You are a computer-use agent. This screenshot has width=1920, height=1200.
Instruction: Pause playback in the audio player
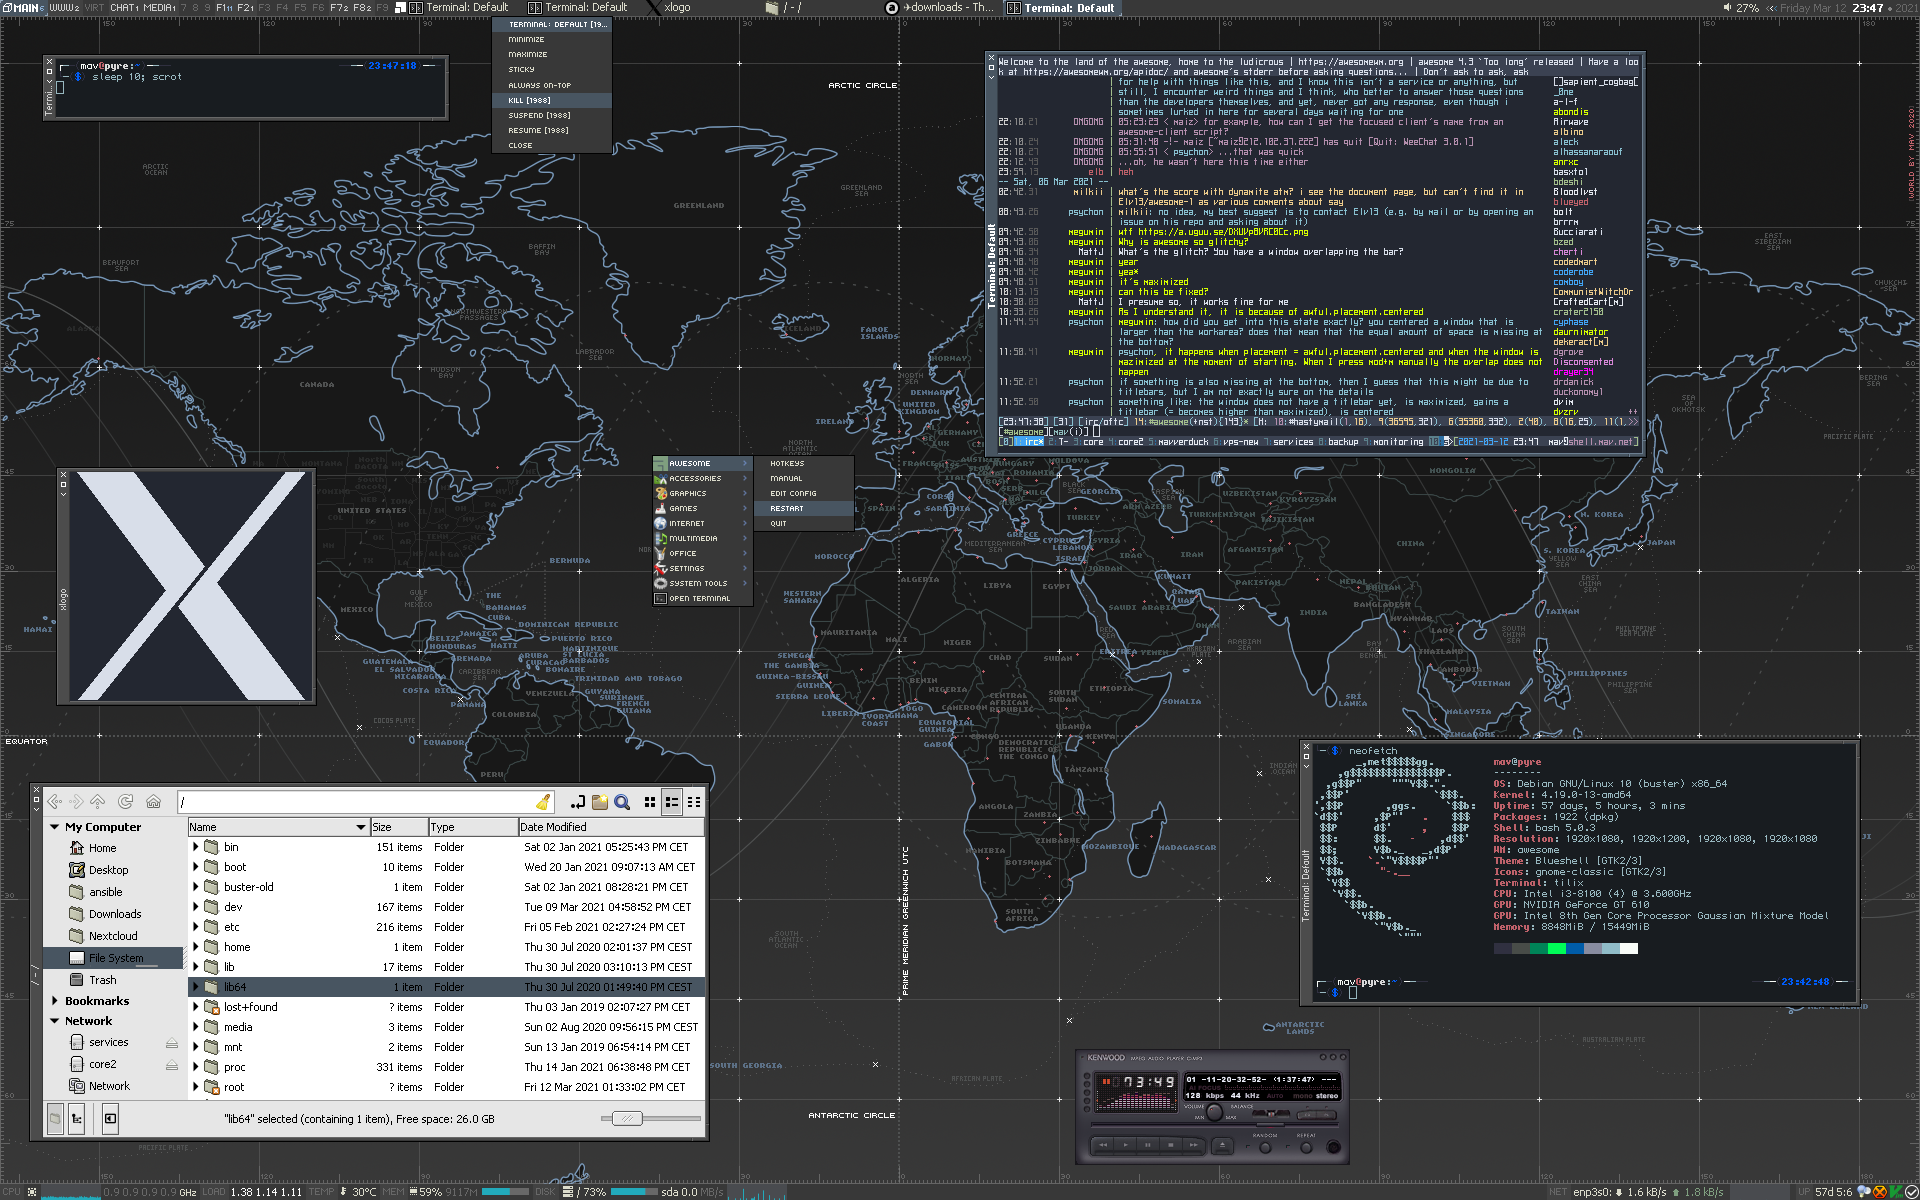[1149, 1145]
